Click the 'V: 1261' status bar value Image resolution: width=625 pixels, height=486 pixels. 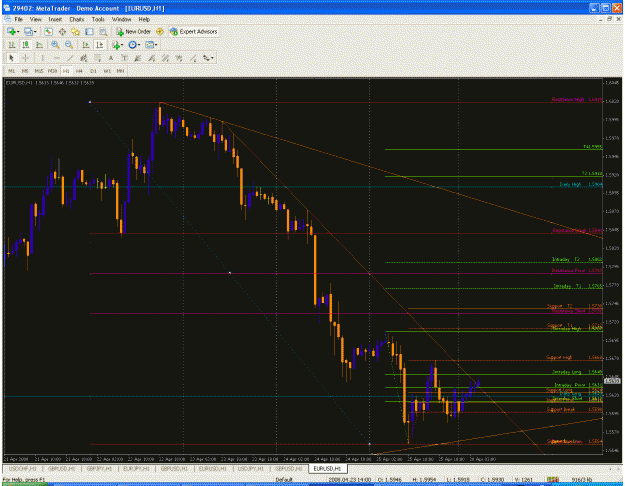coord(524,480)
